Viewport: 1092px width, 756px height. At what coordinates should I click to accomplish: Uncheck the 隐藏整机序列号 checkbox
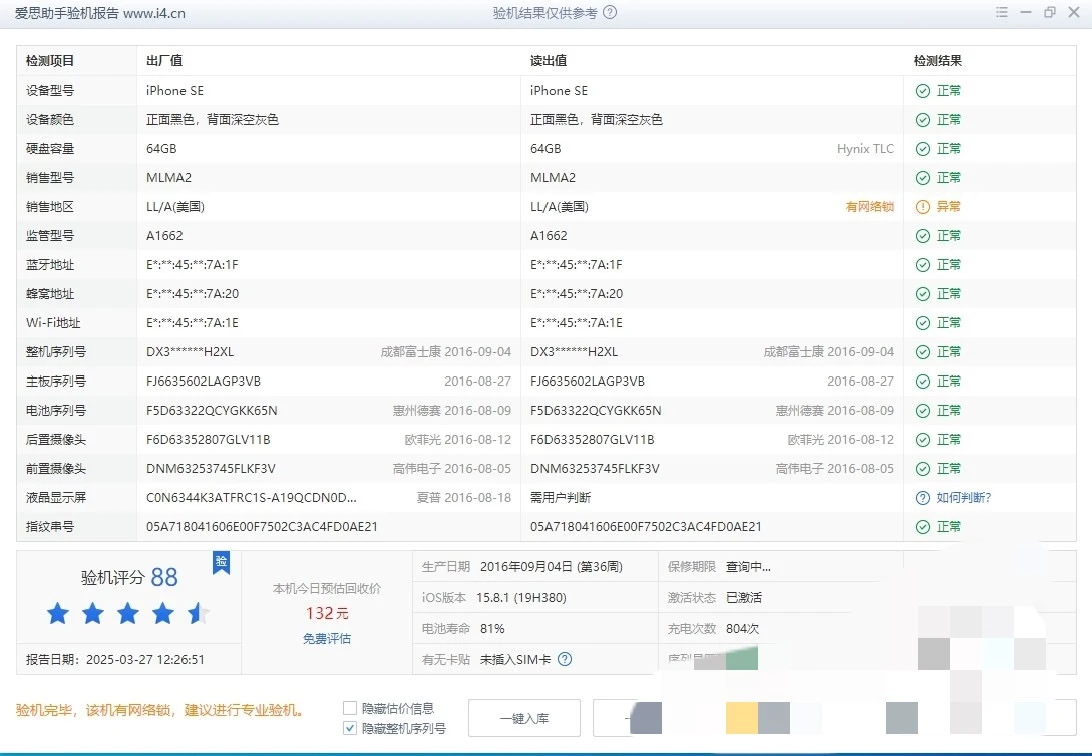pos(350,728)
